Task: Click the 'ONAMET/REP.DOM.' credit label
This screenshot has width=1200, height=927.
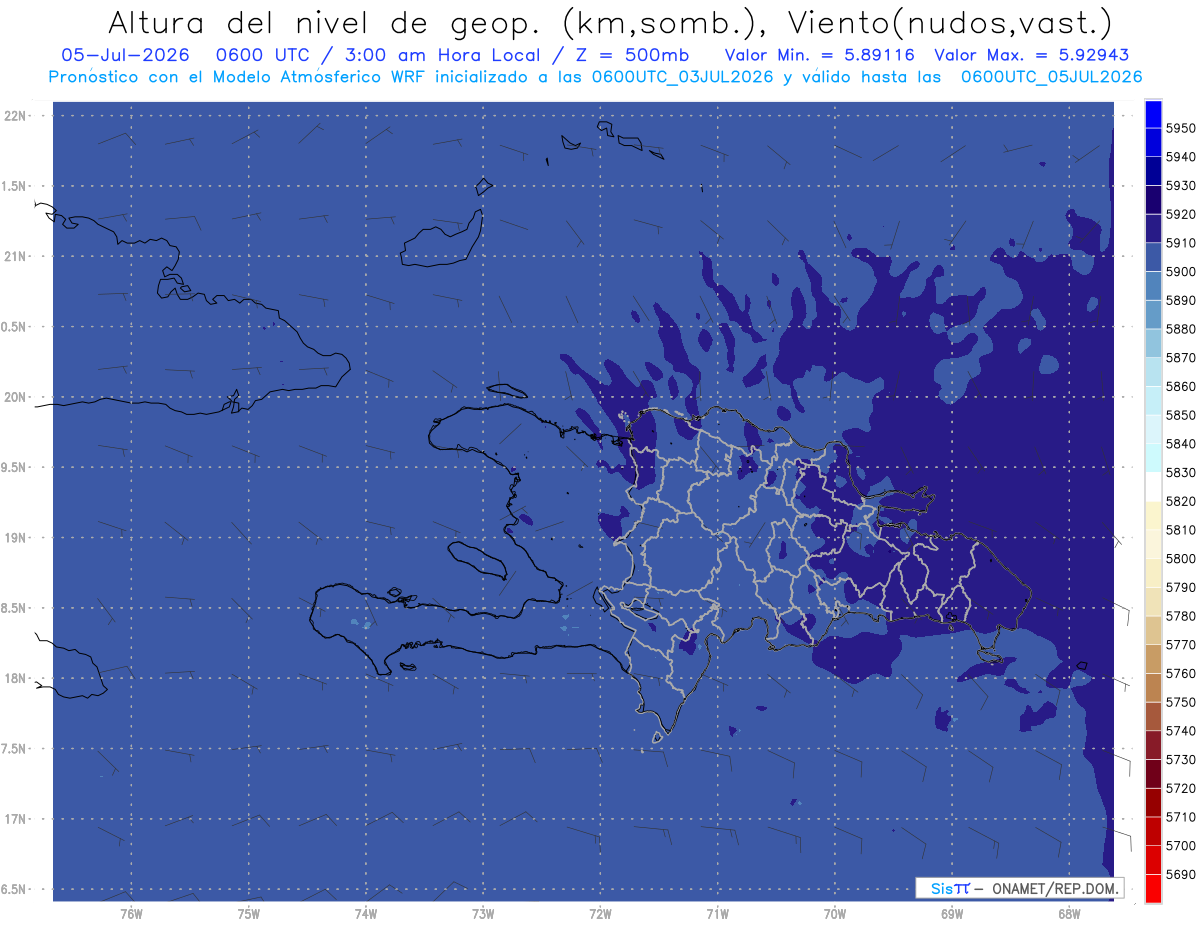Action: (x=1054, y=888)
